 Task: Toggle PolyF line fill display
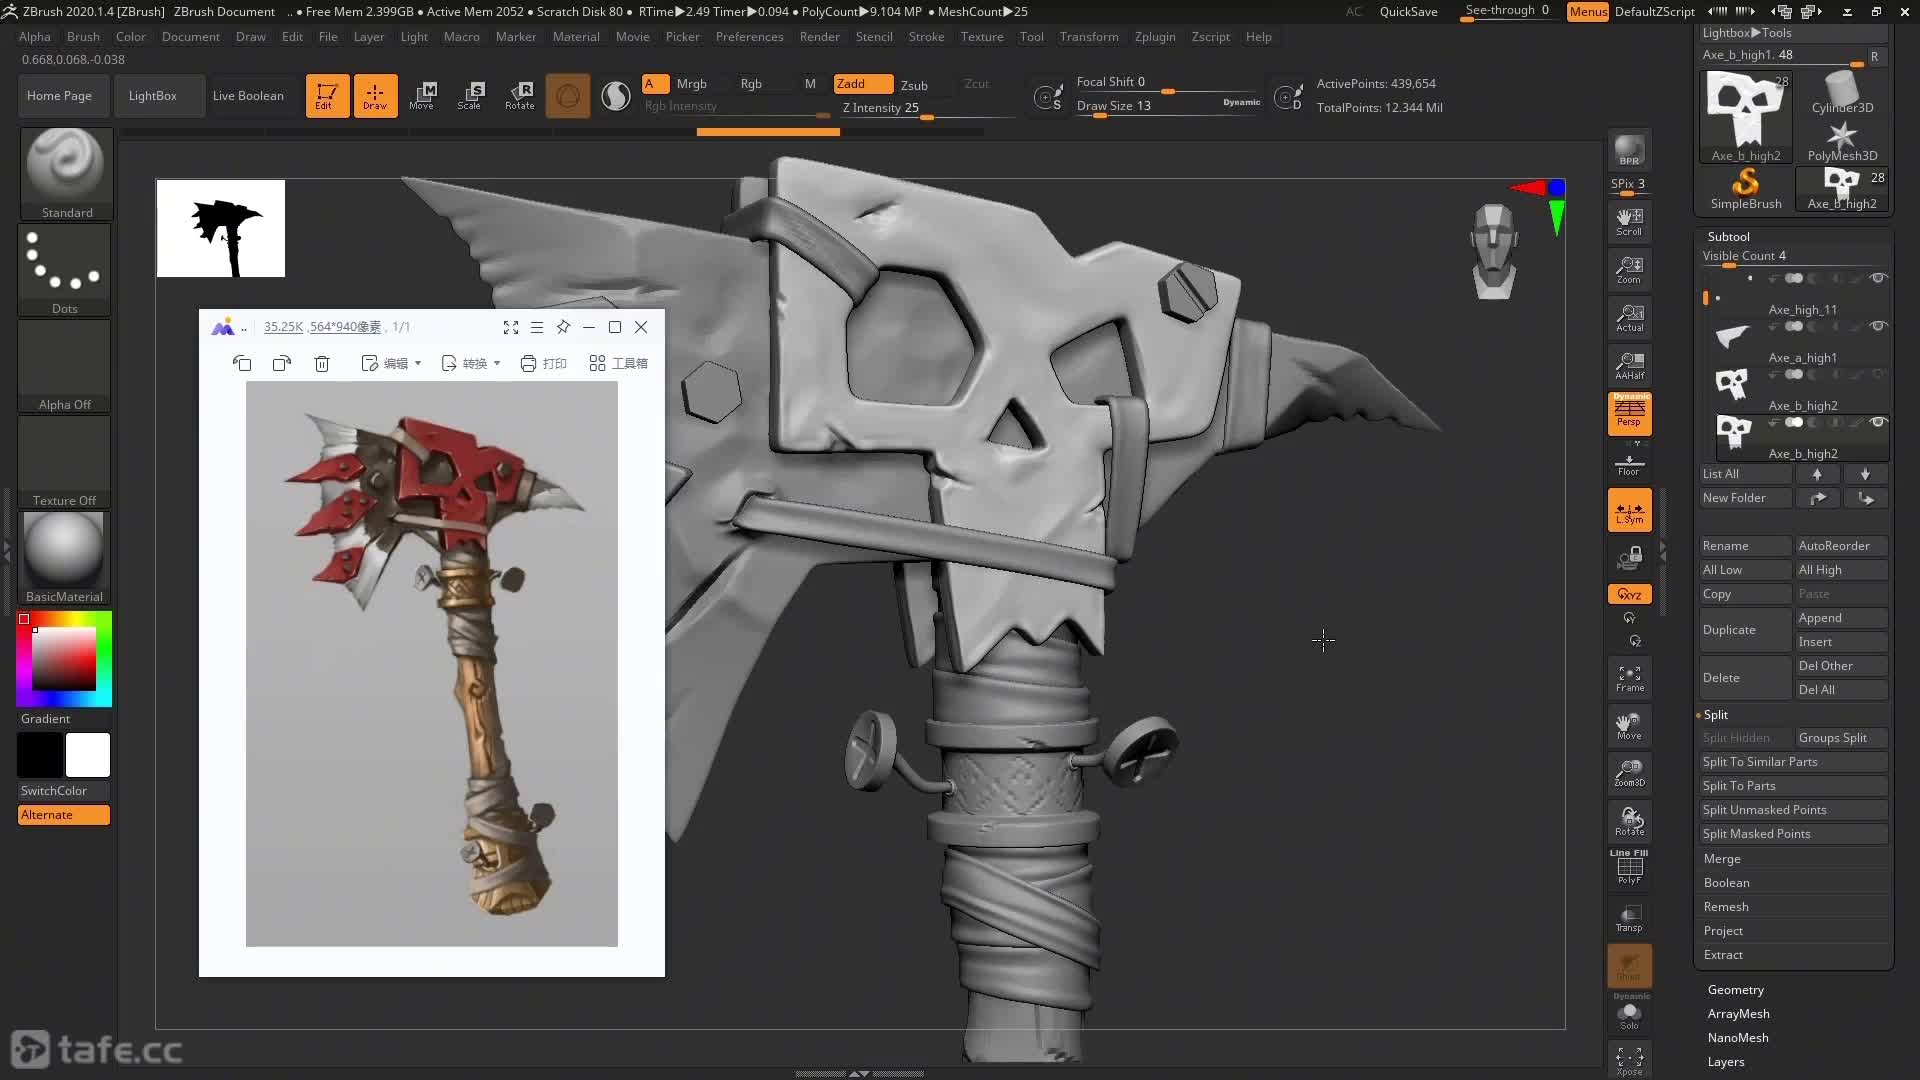(1629, 867)
